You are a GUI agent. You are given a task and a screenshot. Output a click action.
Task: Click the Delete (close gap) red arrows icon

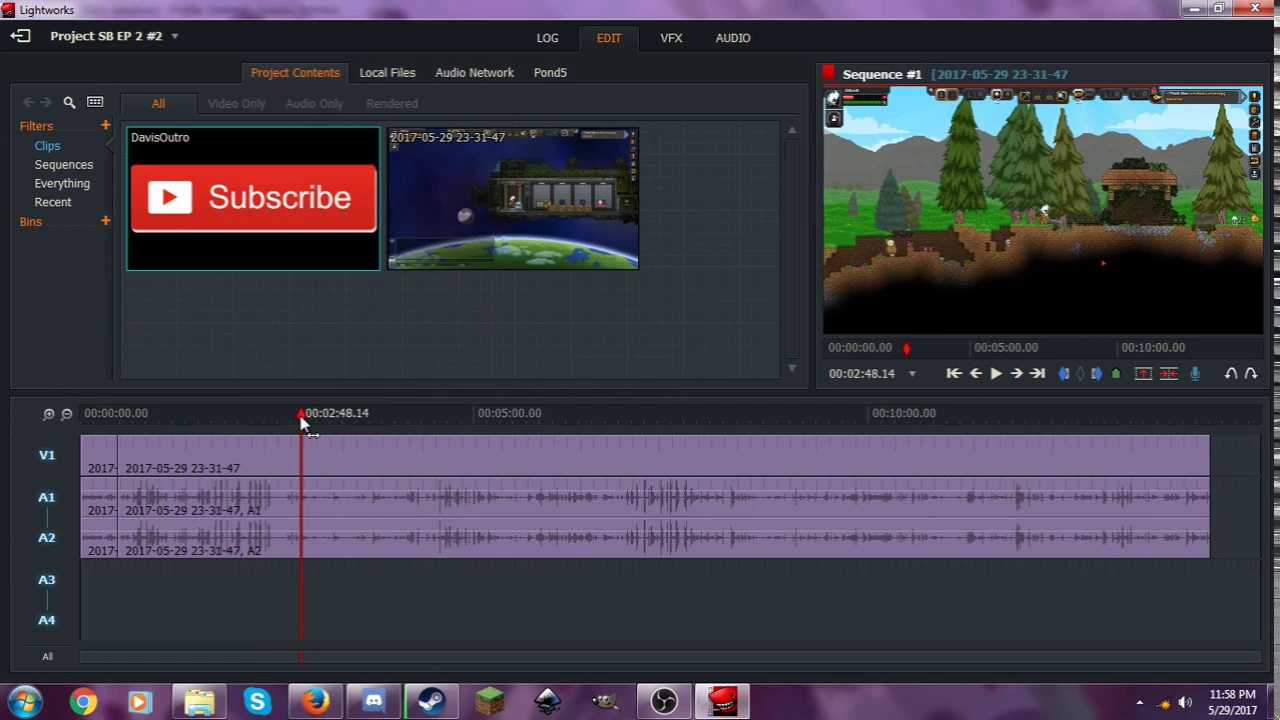1168,374
